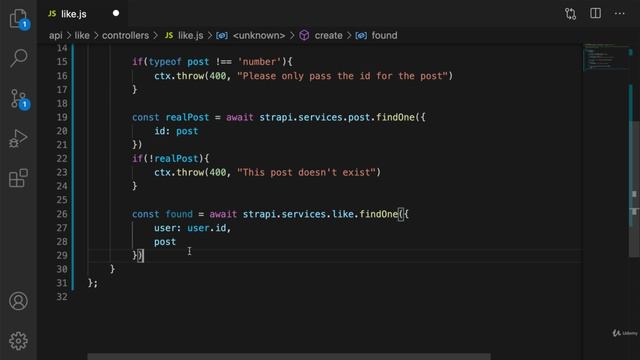
Task: Open the Extensions view icon
Action: (18, 178)
